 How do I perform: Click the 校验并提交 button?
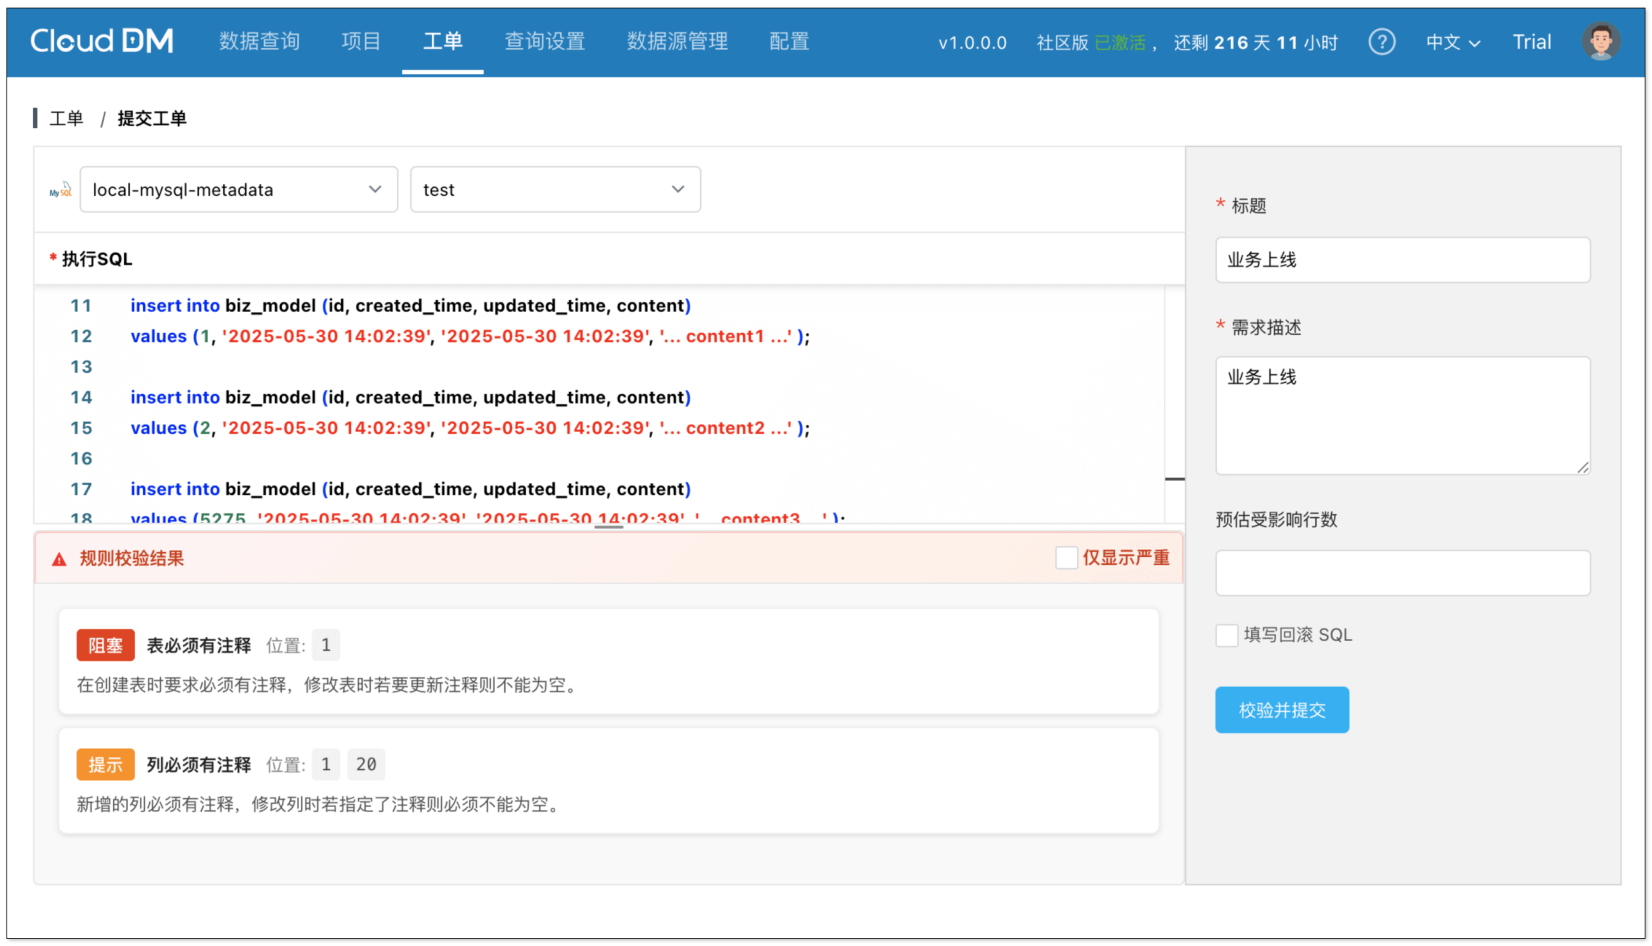tap(1281, 710)
